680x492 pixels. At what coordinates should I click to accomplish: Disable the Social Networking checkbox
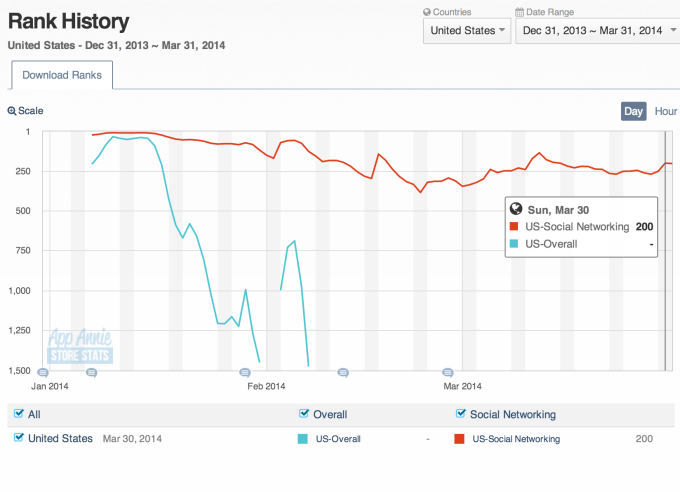click(x=461, y=414)
